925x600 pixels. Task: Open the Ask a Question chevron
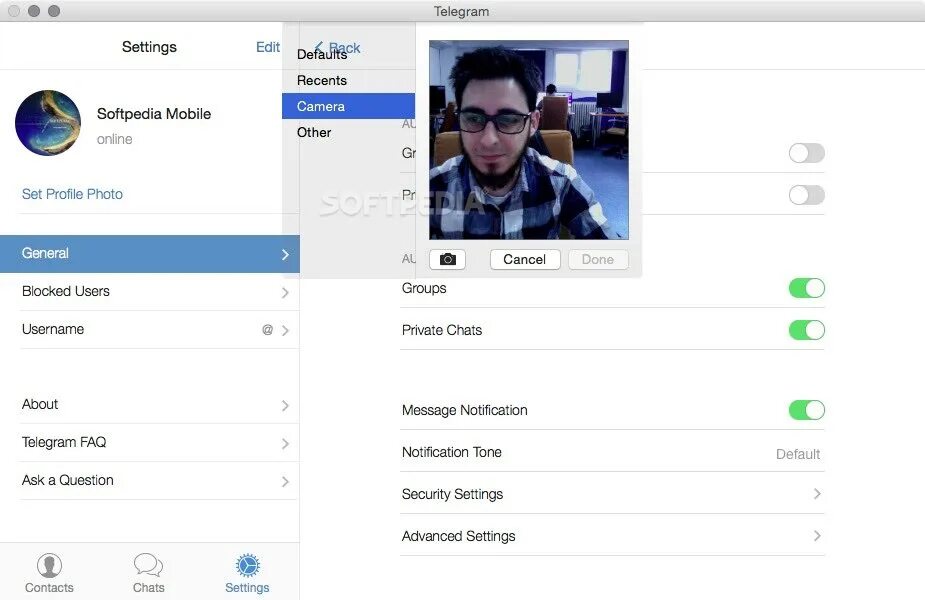coord(285,482)
